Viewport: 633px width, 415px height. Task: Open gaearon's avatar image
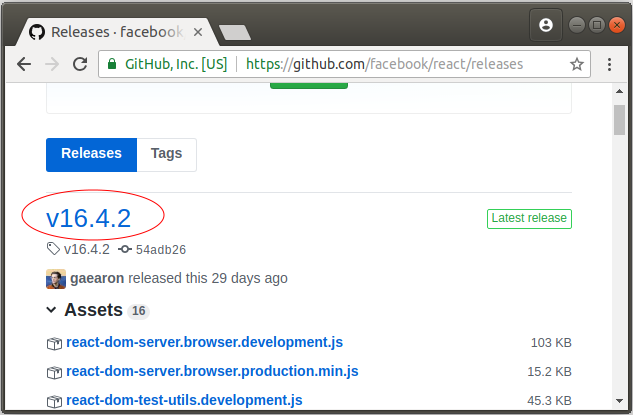(56, 279)
